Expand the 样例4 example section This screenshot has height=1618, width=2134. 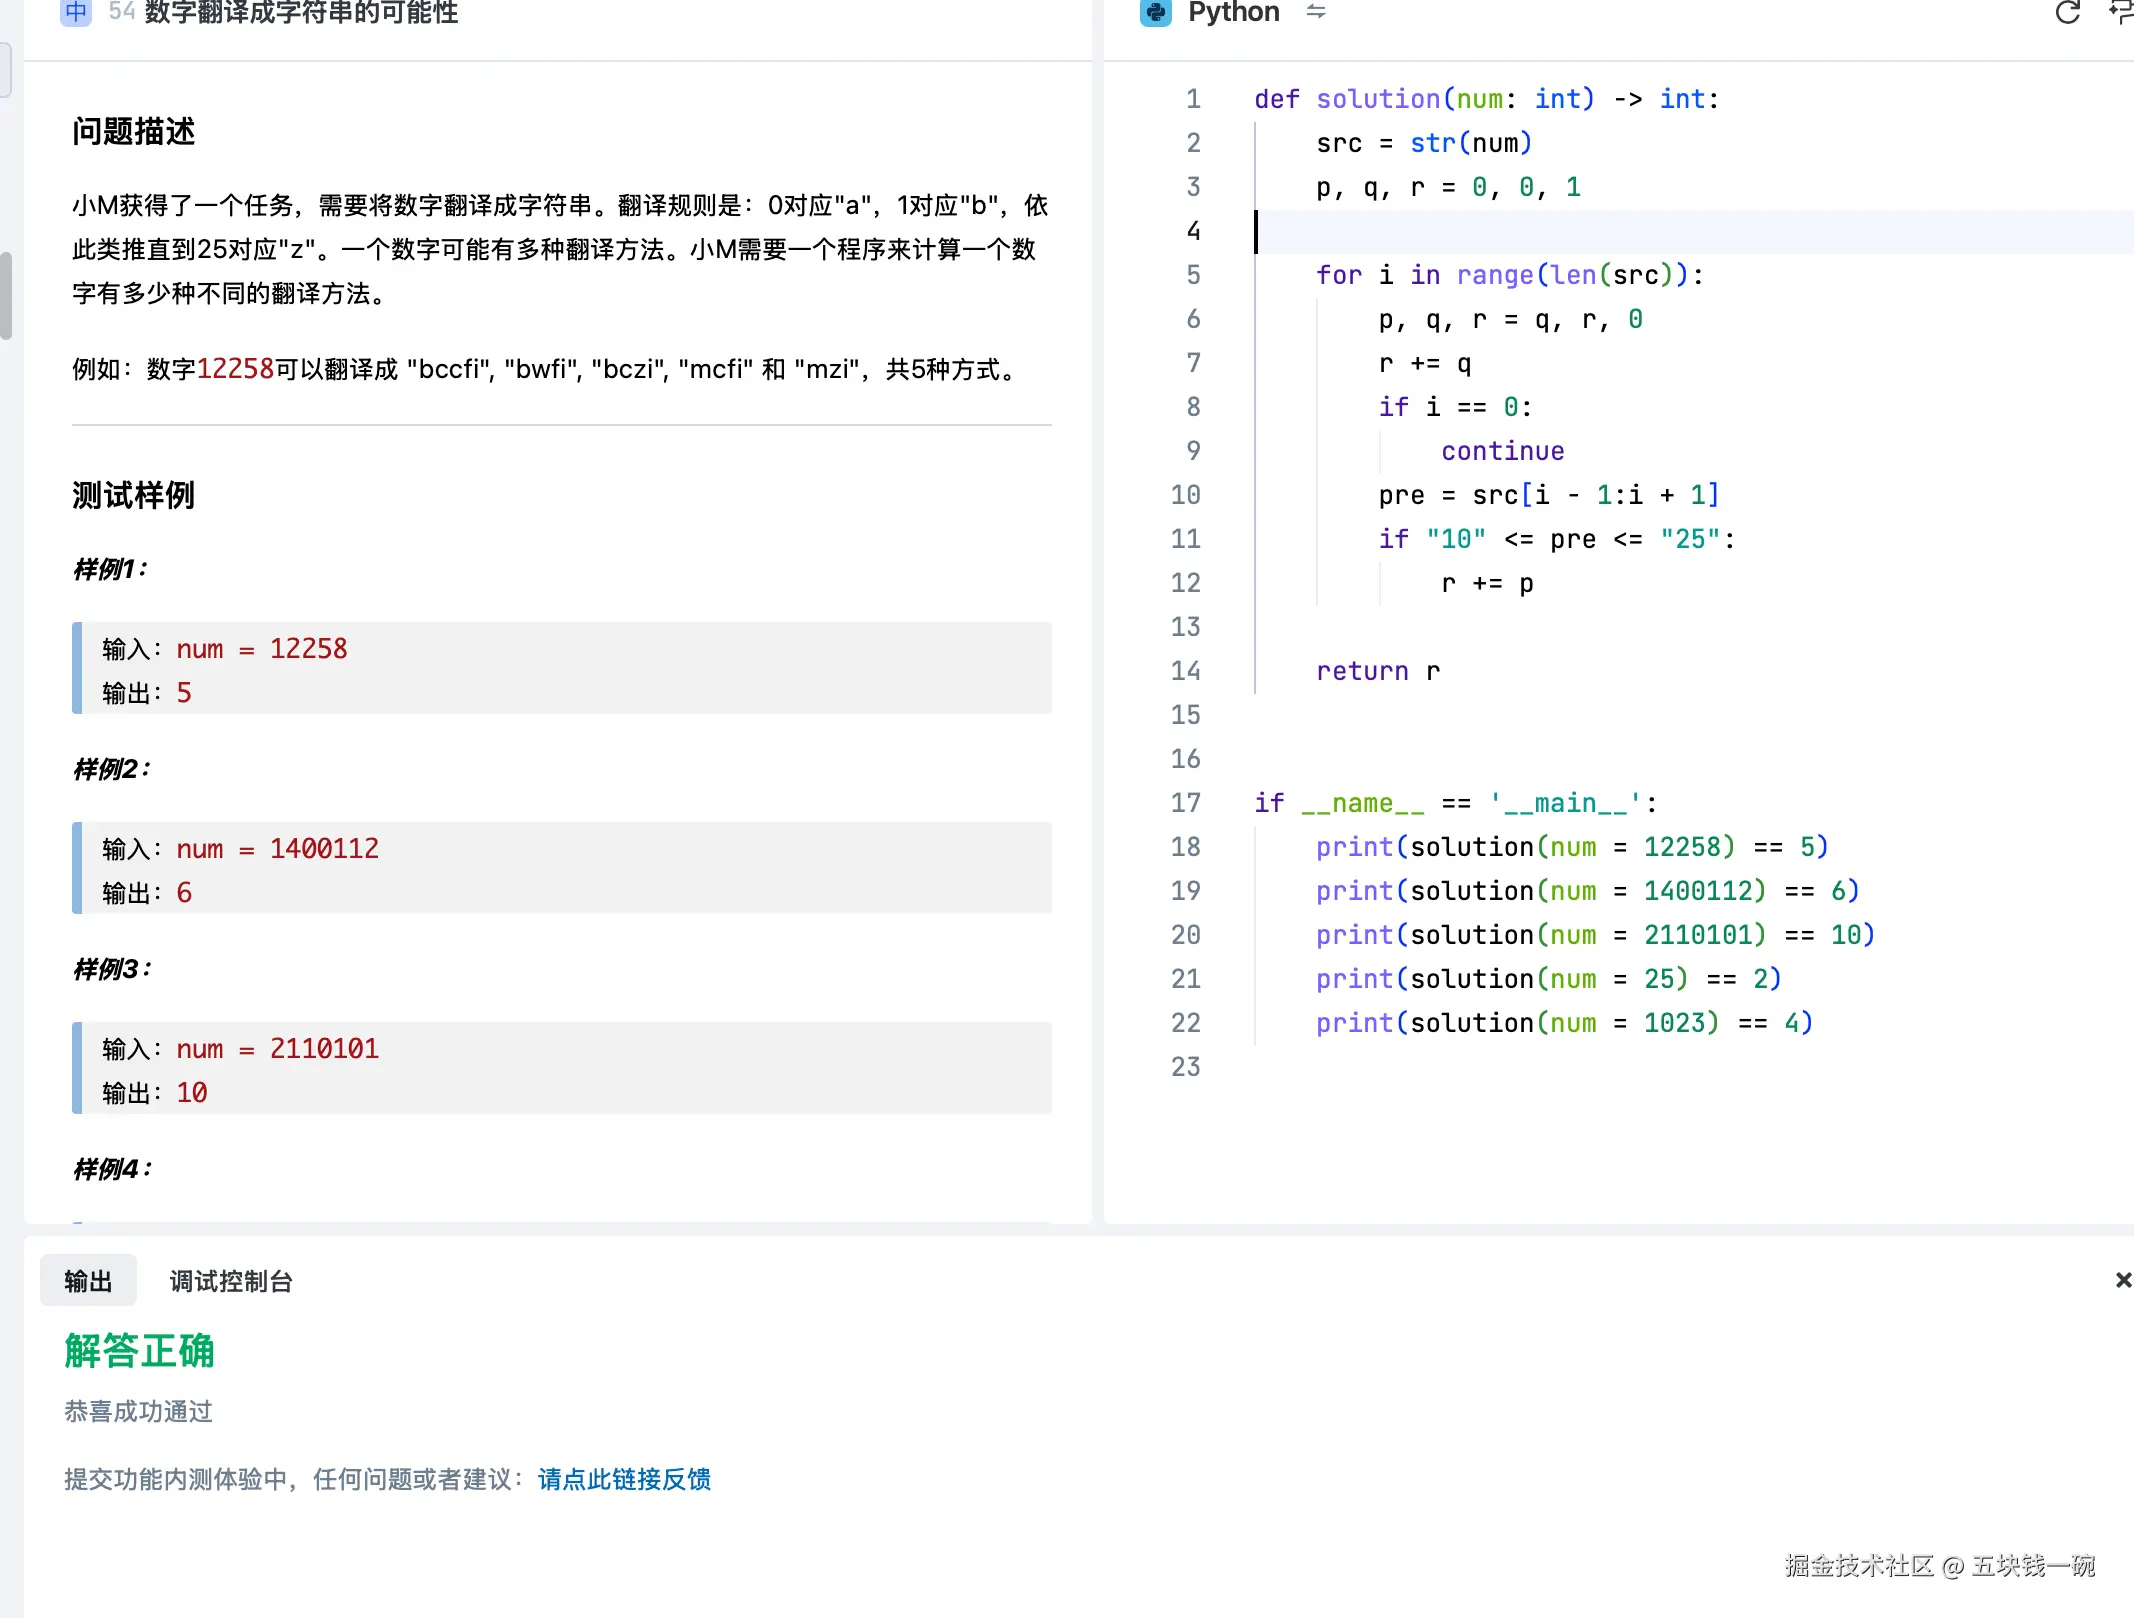point(110,1168)
